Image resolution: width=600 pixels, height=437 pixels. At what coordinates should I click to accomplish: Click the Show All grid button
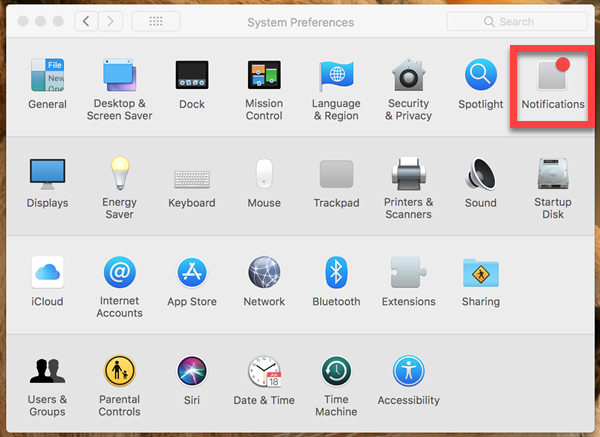coord(156,21)
